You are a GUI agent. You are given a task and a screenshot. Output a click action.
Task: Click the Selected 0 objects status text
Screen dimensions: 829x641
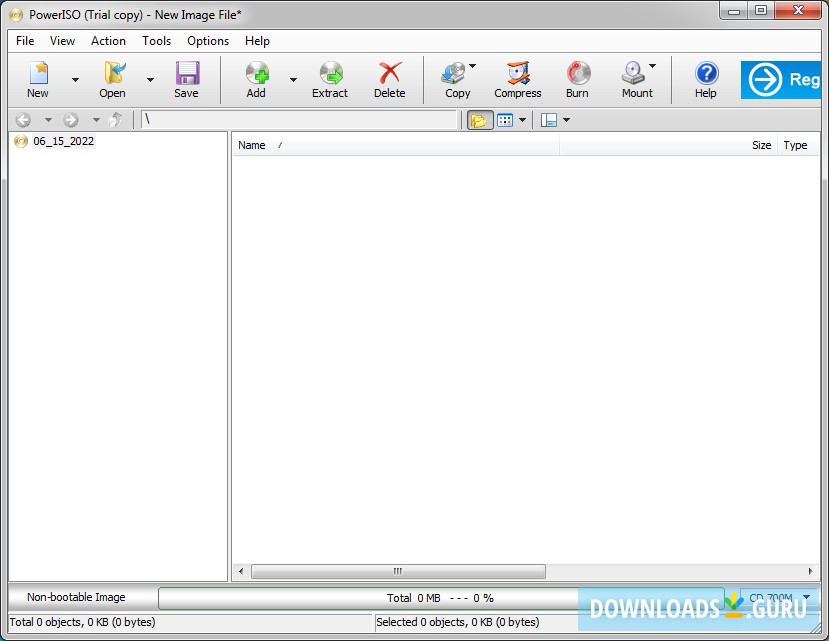[458, 622]
